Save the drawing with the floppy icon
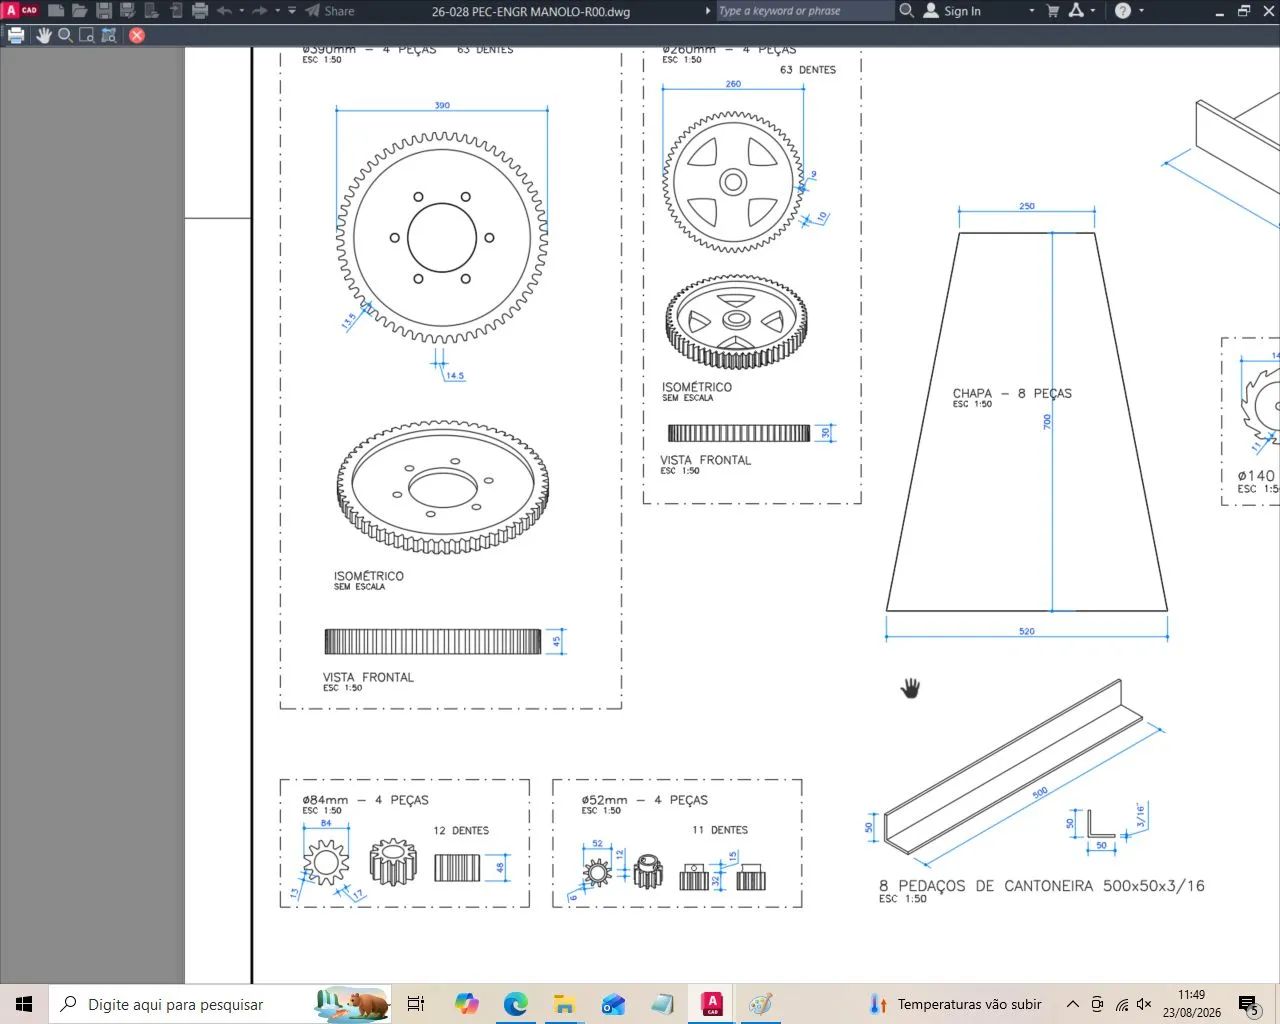This screenshot has width=1280, height=1024. coord(104,11)
